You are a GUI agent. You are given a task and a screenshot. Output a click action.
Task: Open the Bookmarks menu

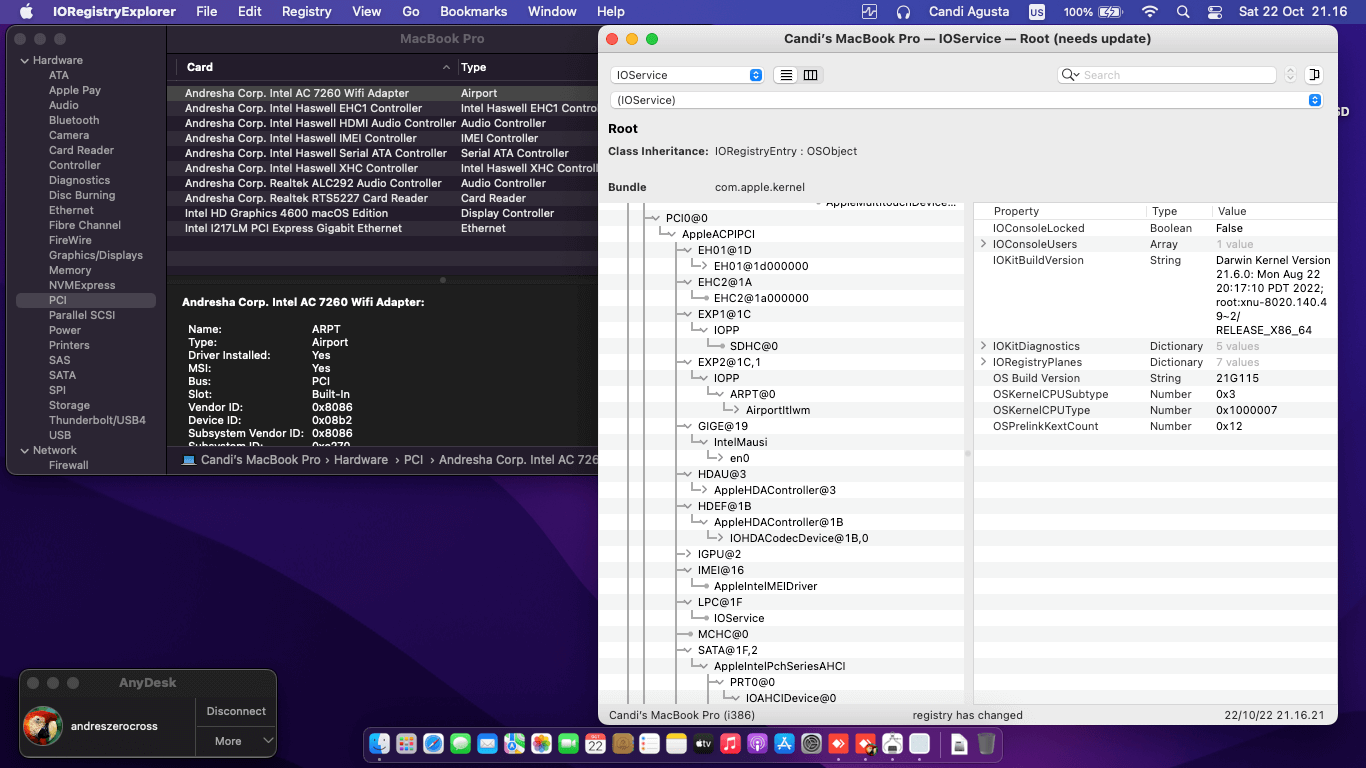tap(473, 12)
